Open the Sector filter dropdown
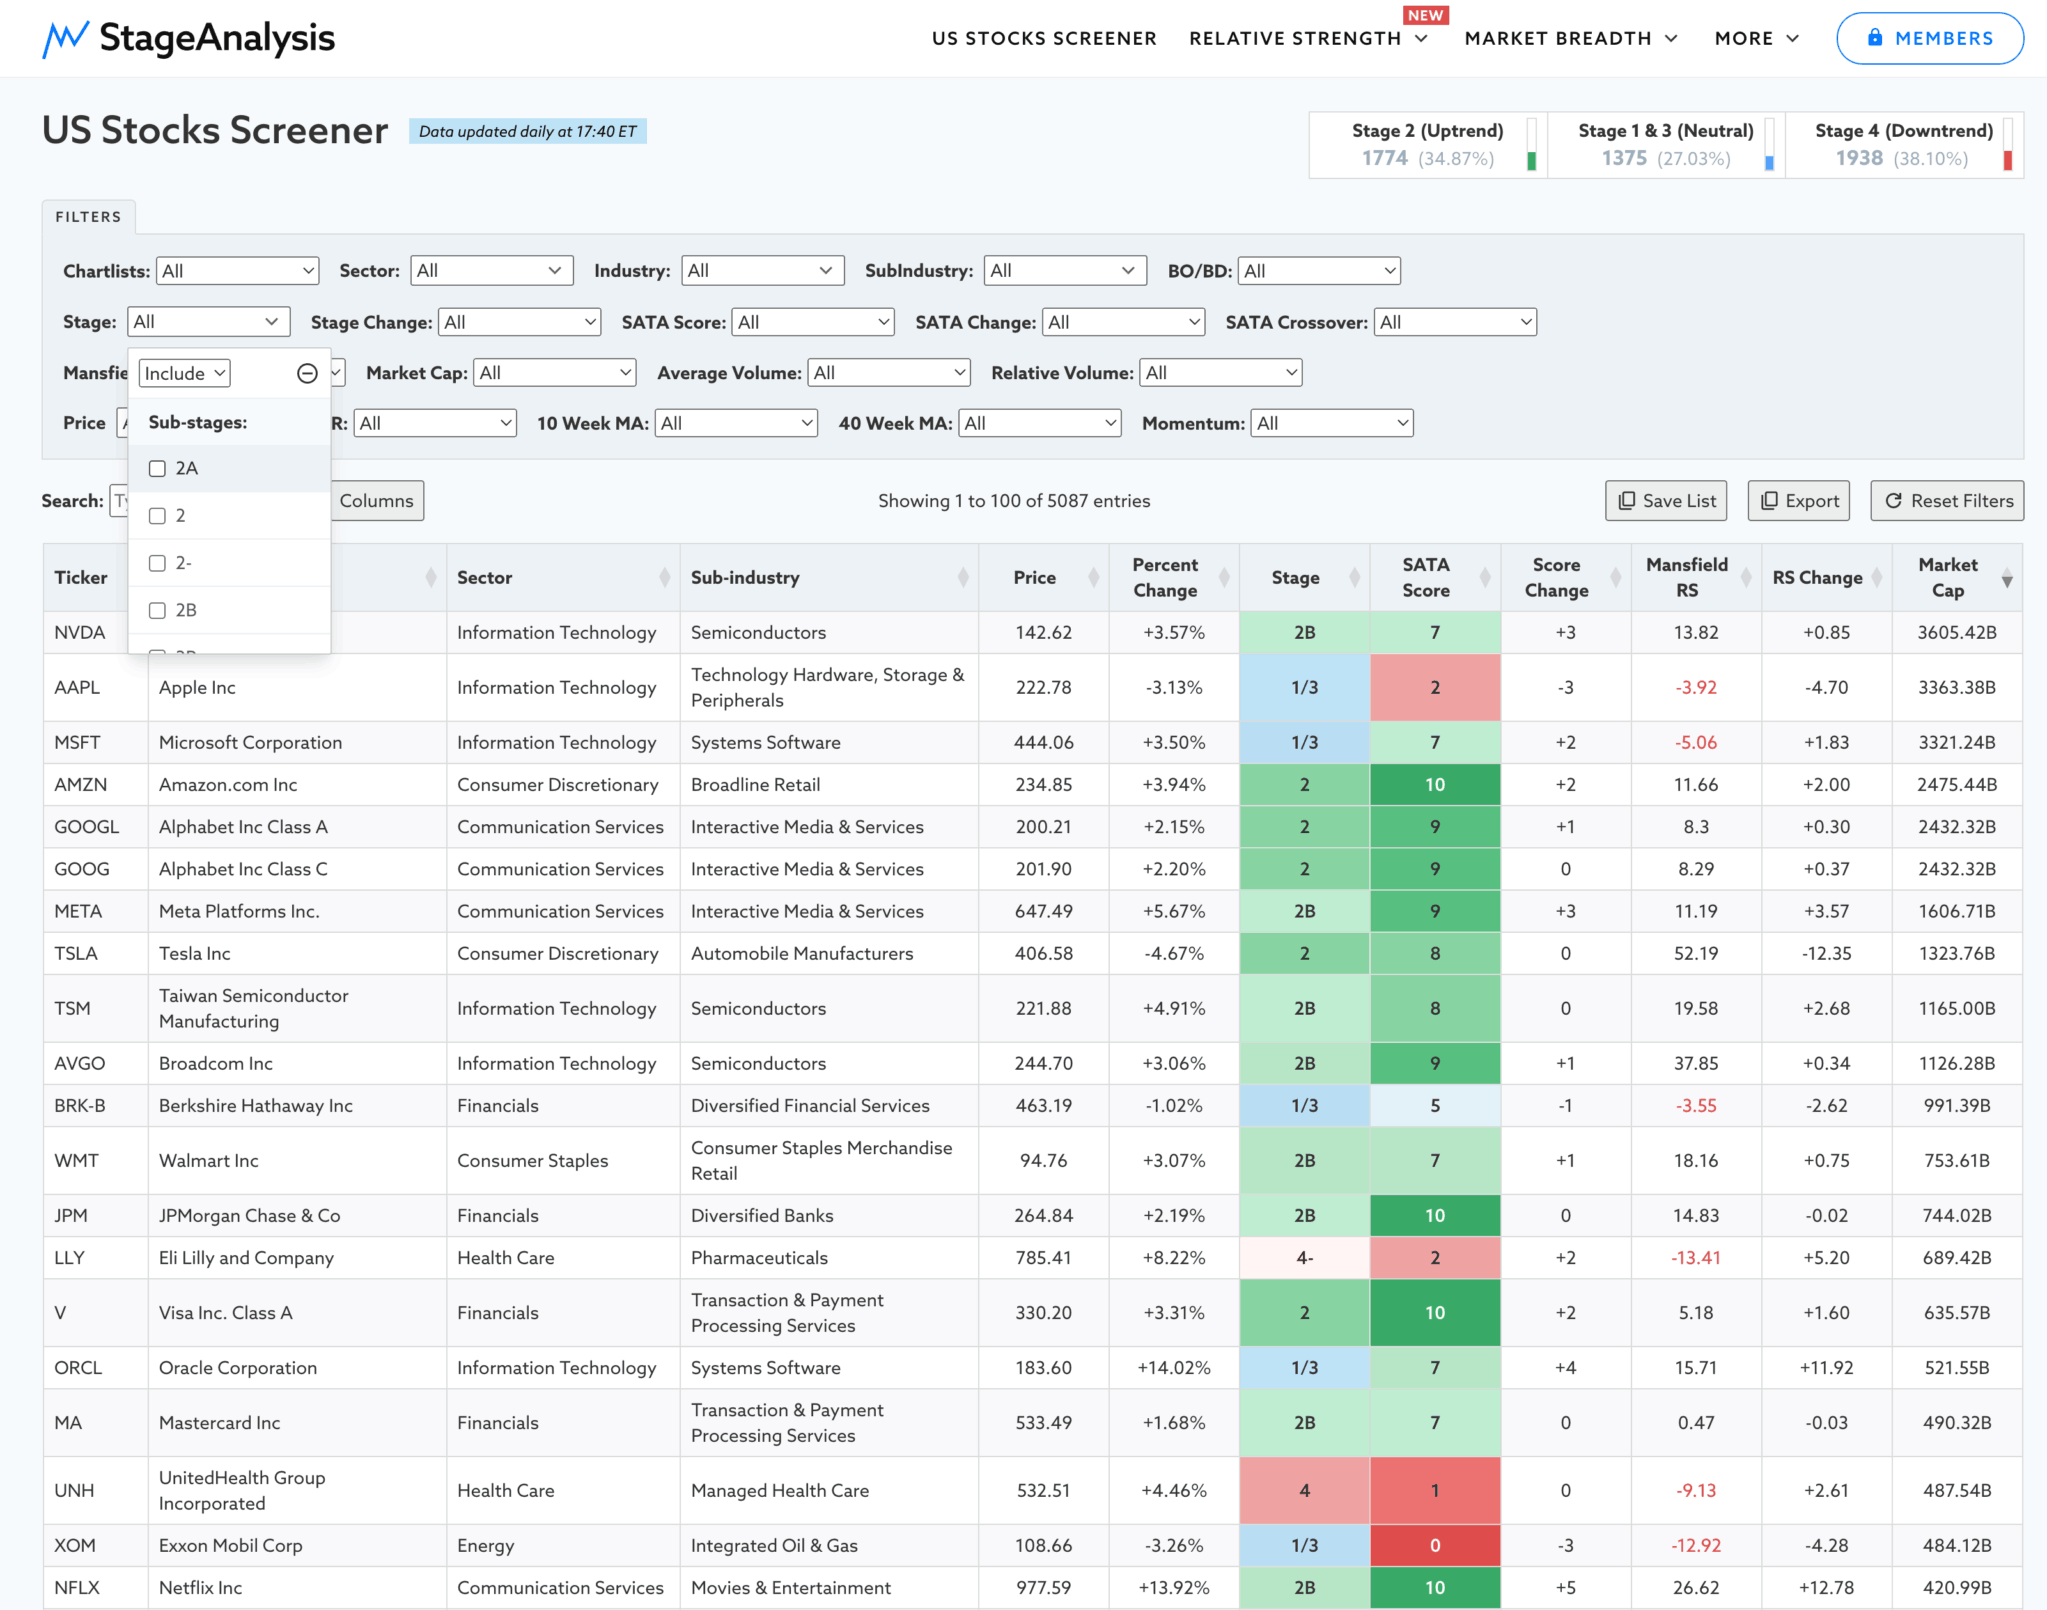Screen dimensions: 2047x1610 [491, 271]
